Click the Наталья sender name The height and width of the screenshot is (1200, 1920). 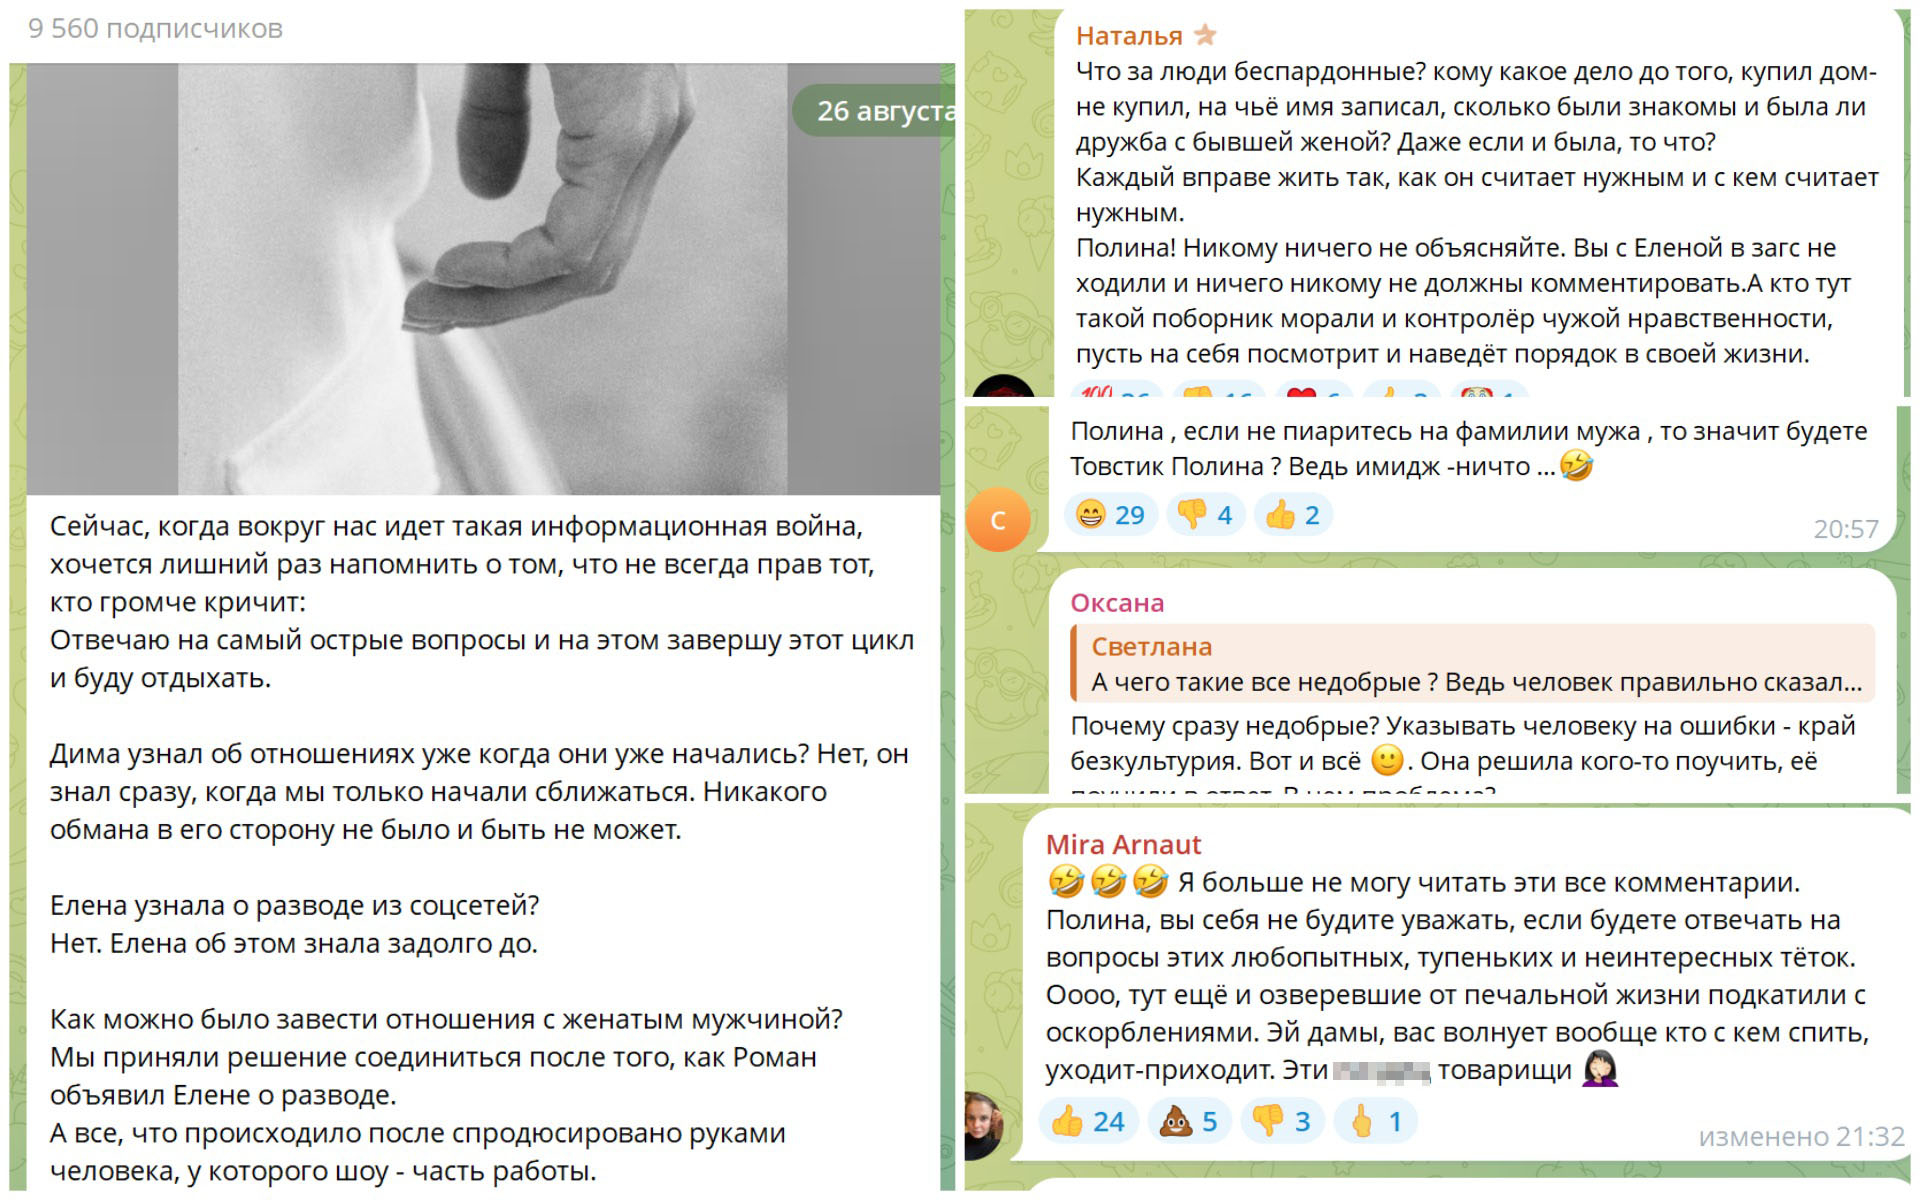point(1129,36)
